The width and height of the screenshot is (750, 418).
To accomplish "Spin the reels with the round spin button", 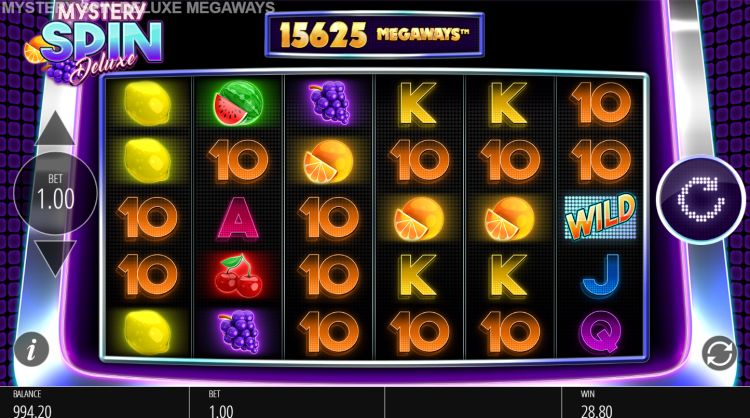I will 701,199.
